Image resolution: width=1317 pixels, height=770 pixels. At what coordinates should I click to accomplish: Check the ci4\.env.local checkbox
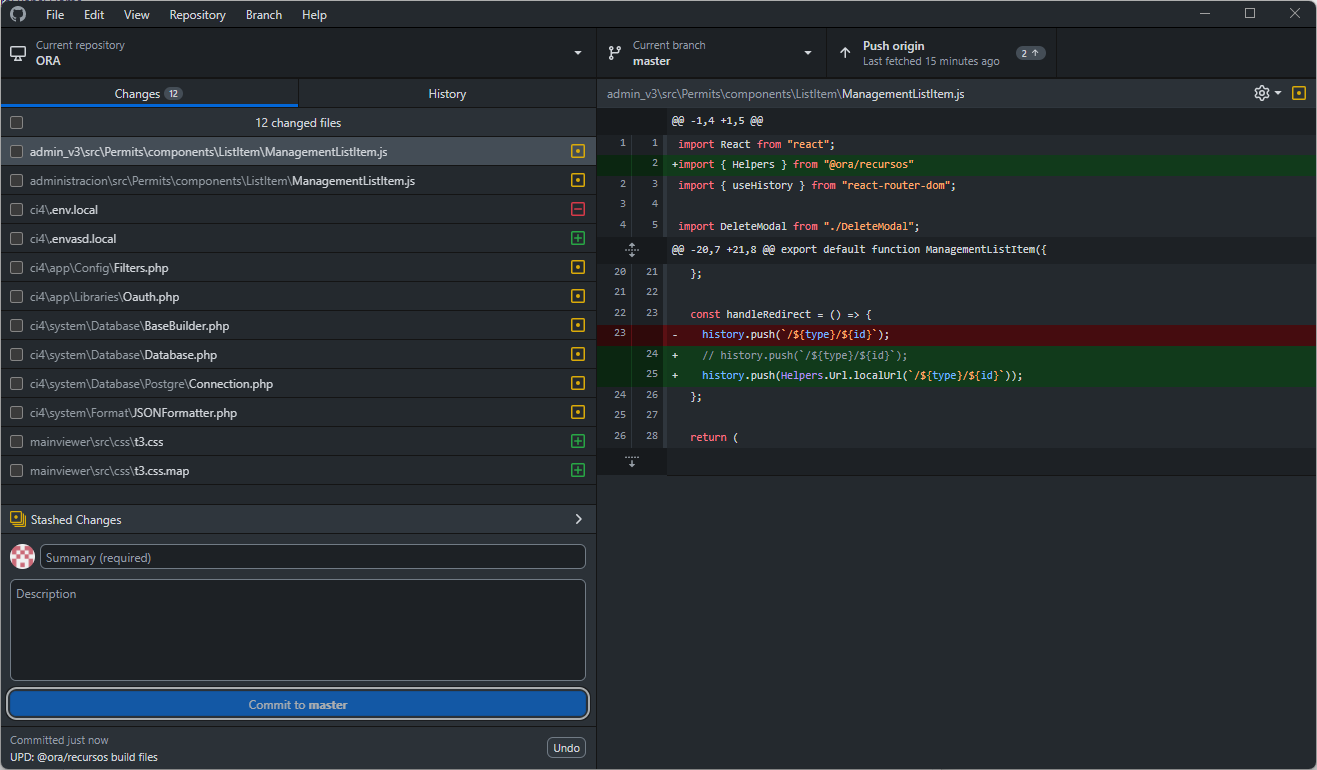[x=17, y=210]
